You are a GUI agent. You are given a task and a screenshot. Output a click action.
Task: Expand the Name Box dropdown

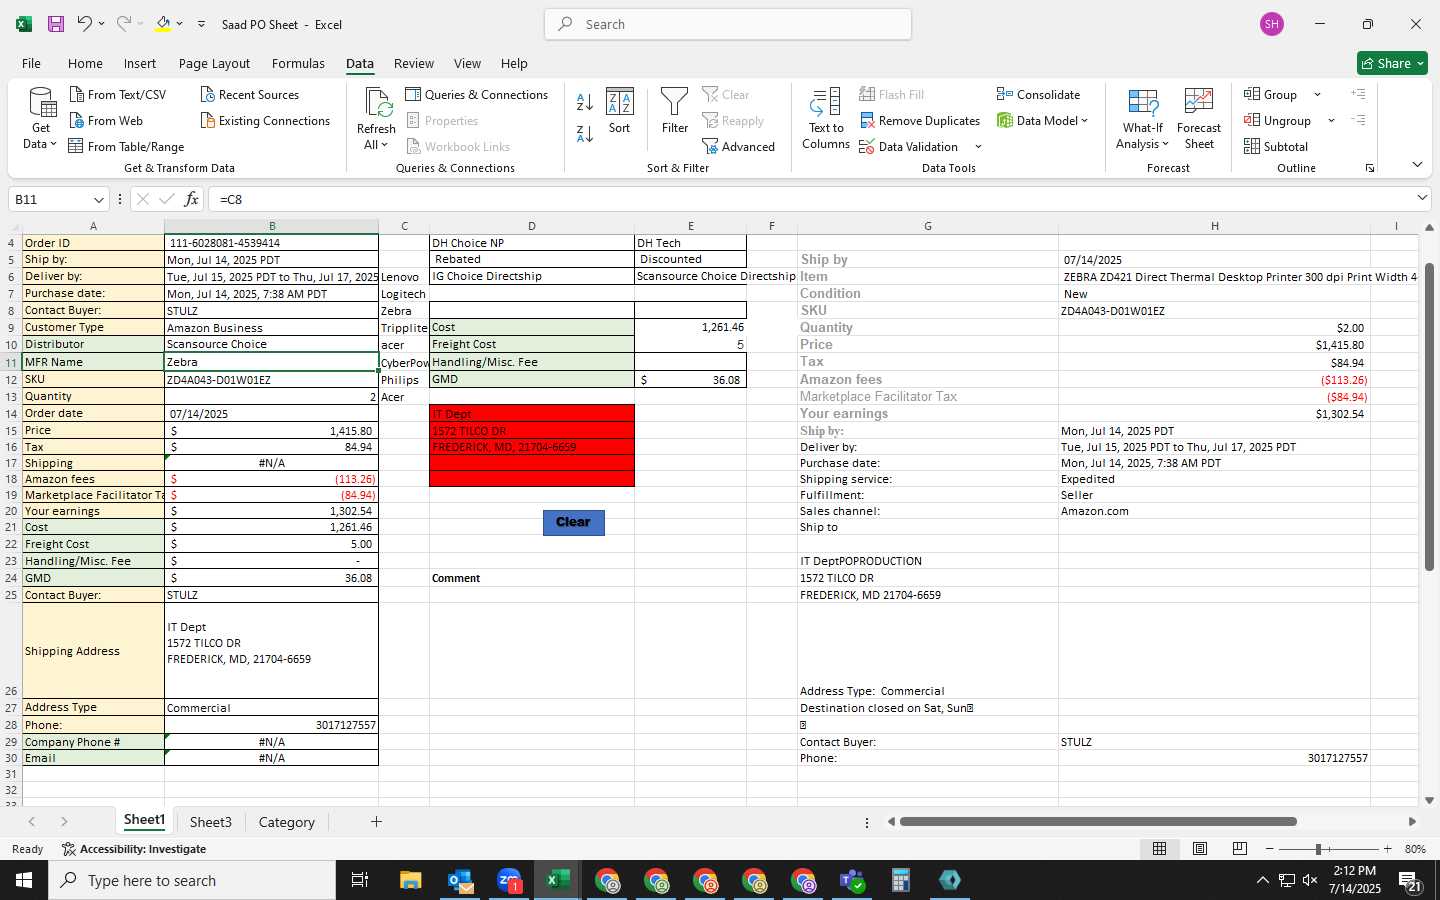click(98, 199)
